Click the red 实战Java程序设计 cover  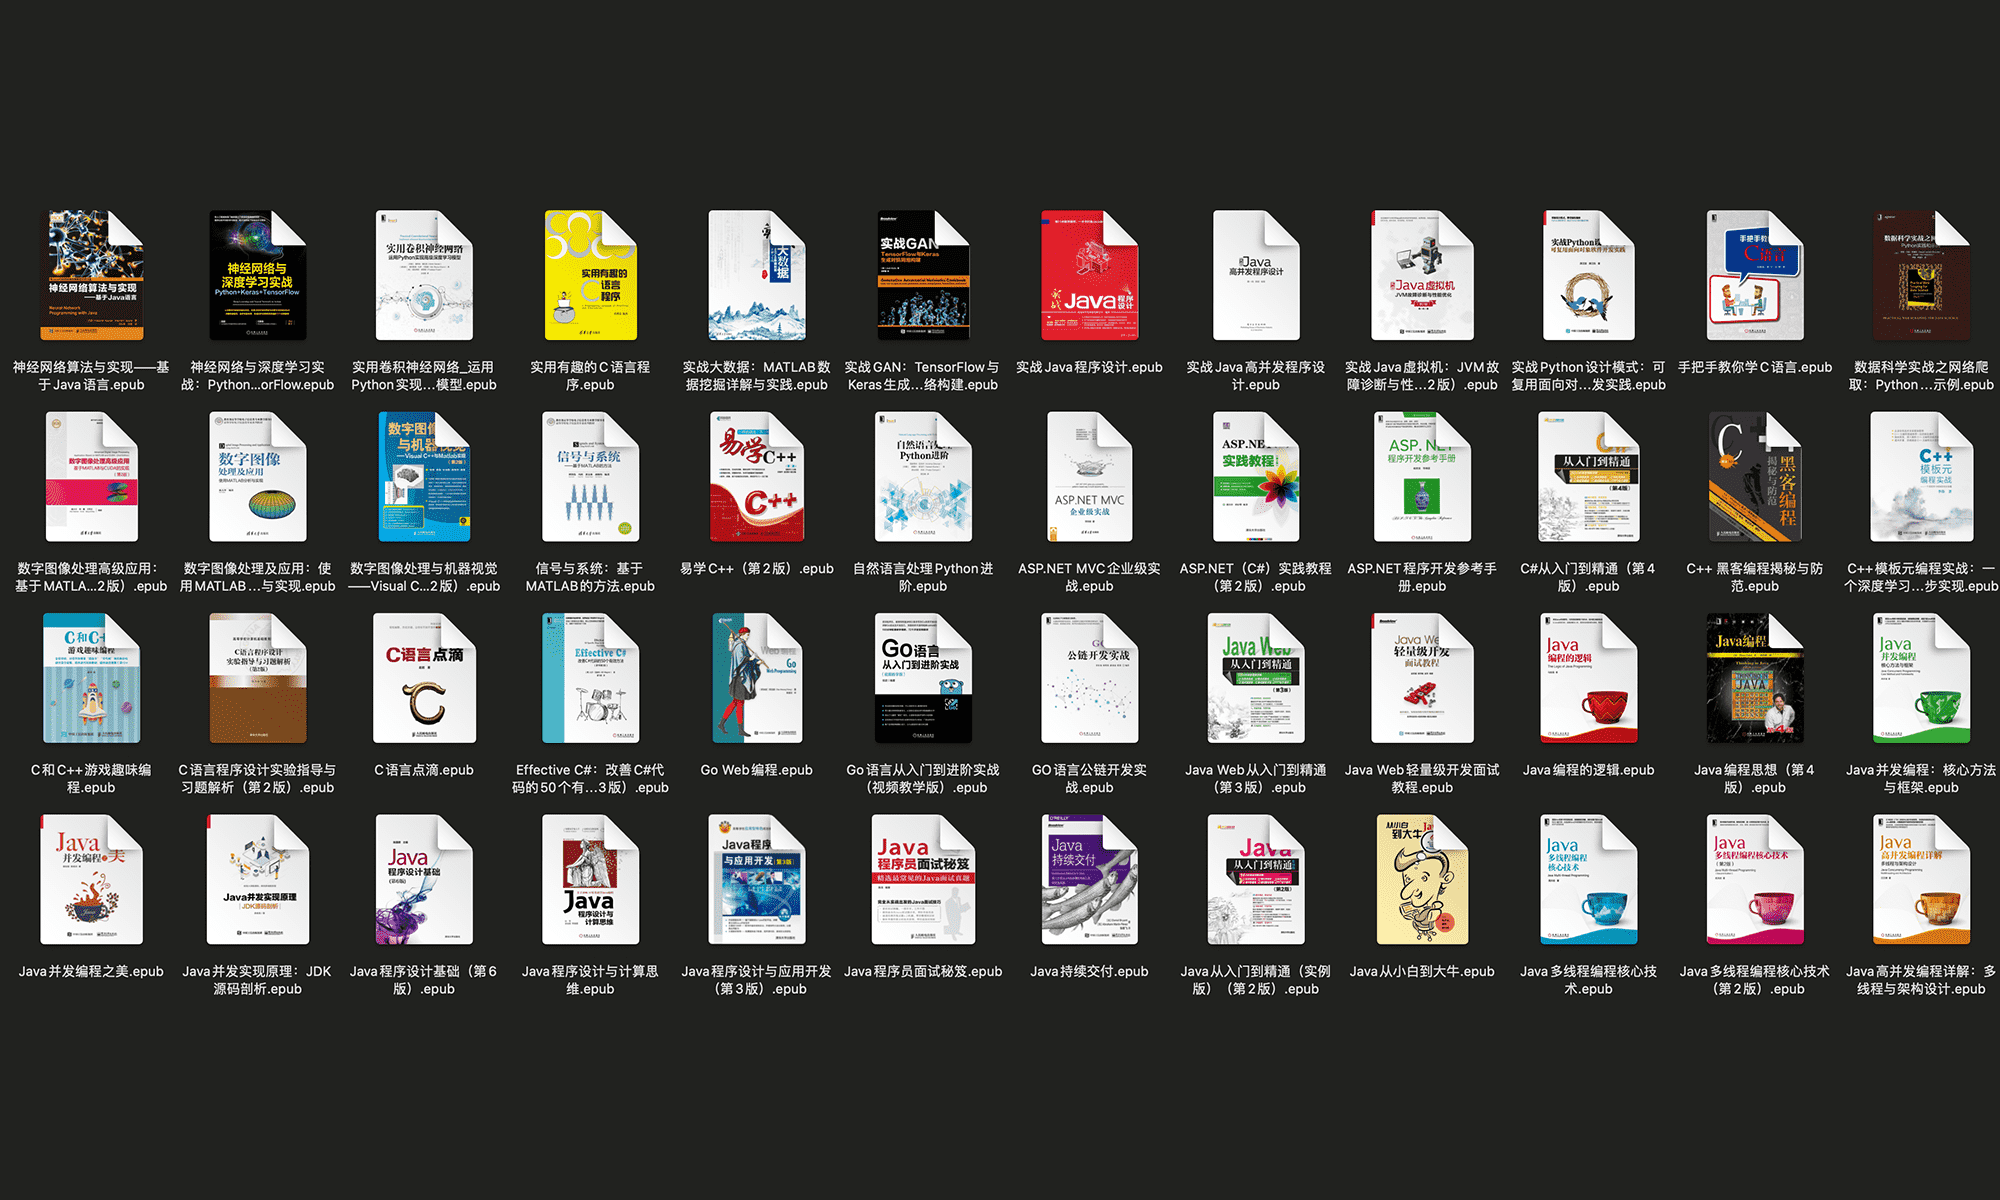point(1089,275)
